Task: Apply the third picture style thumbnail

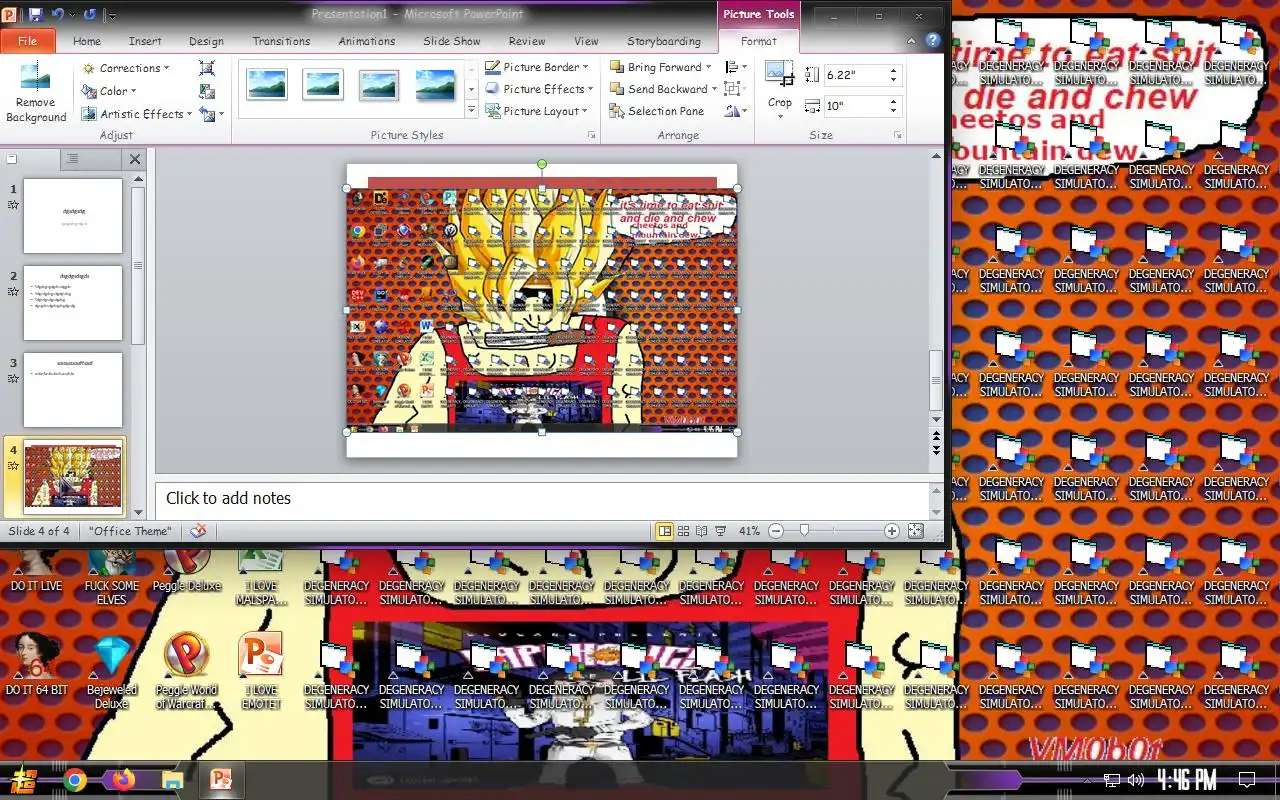Action: [x=379, y=84]
